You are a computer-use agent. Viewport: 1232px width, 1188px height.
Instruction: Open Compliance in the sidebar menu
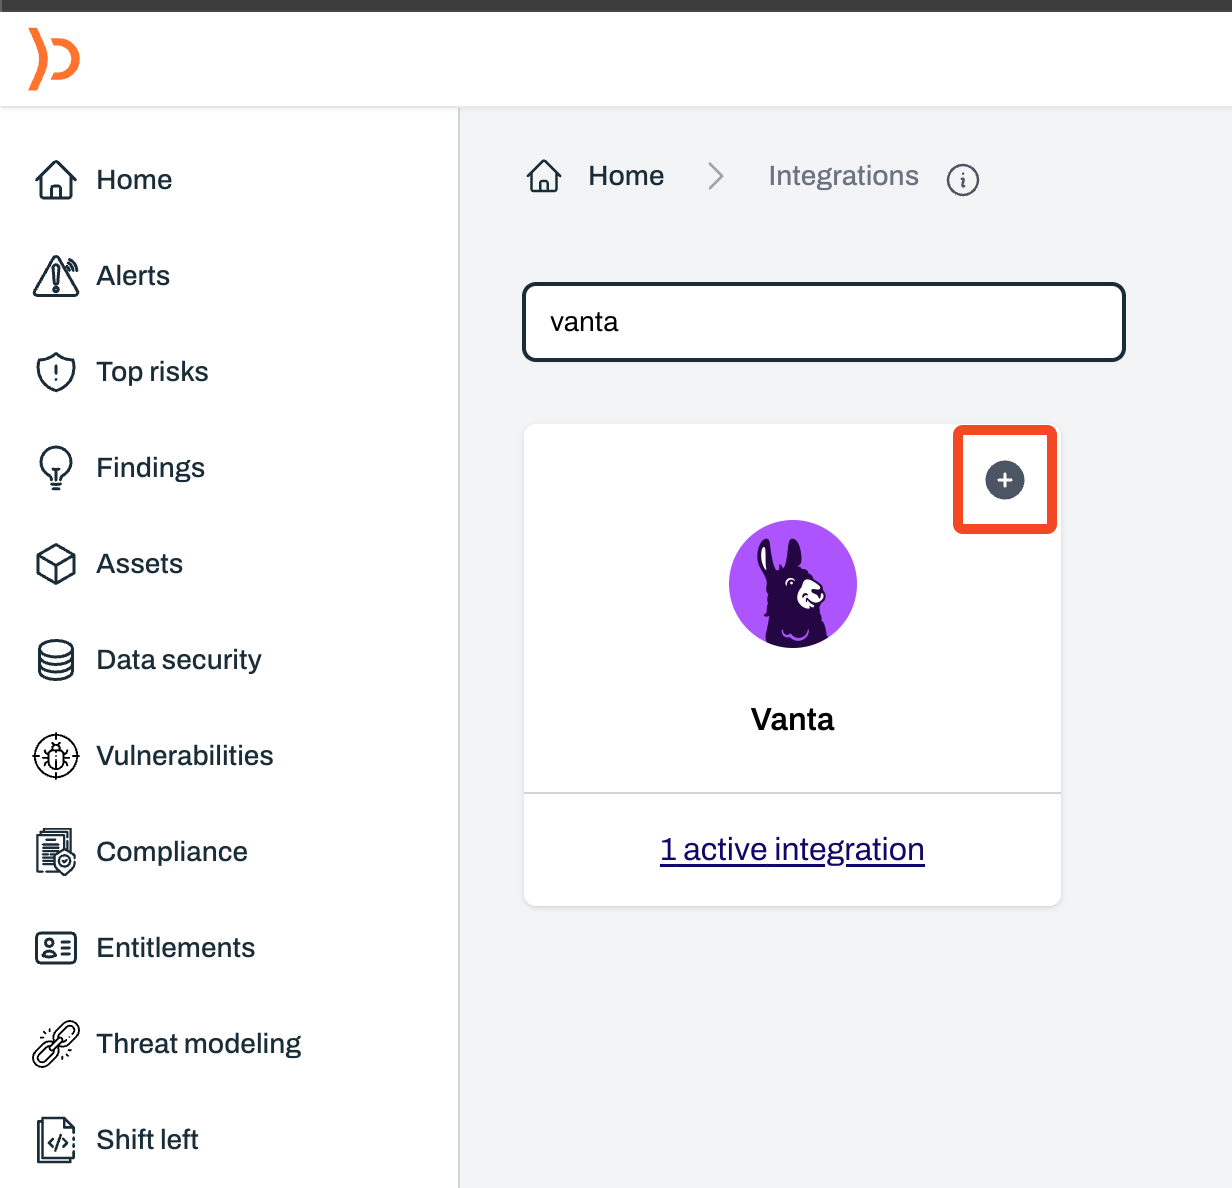(x=172, y=852)
